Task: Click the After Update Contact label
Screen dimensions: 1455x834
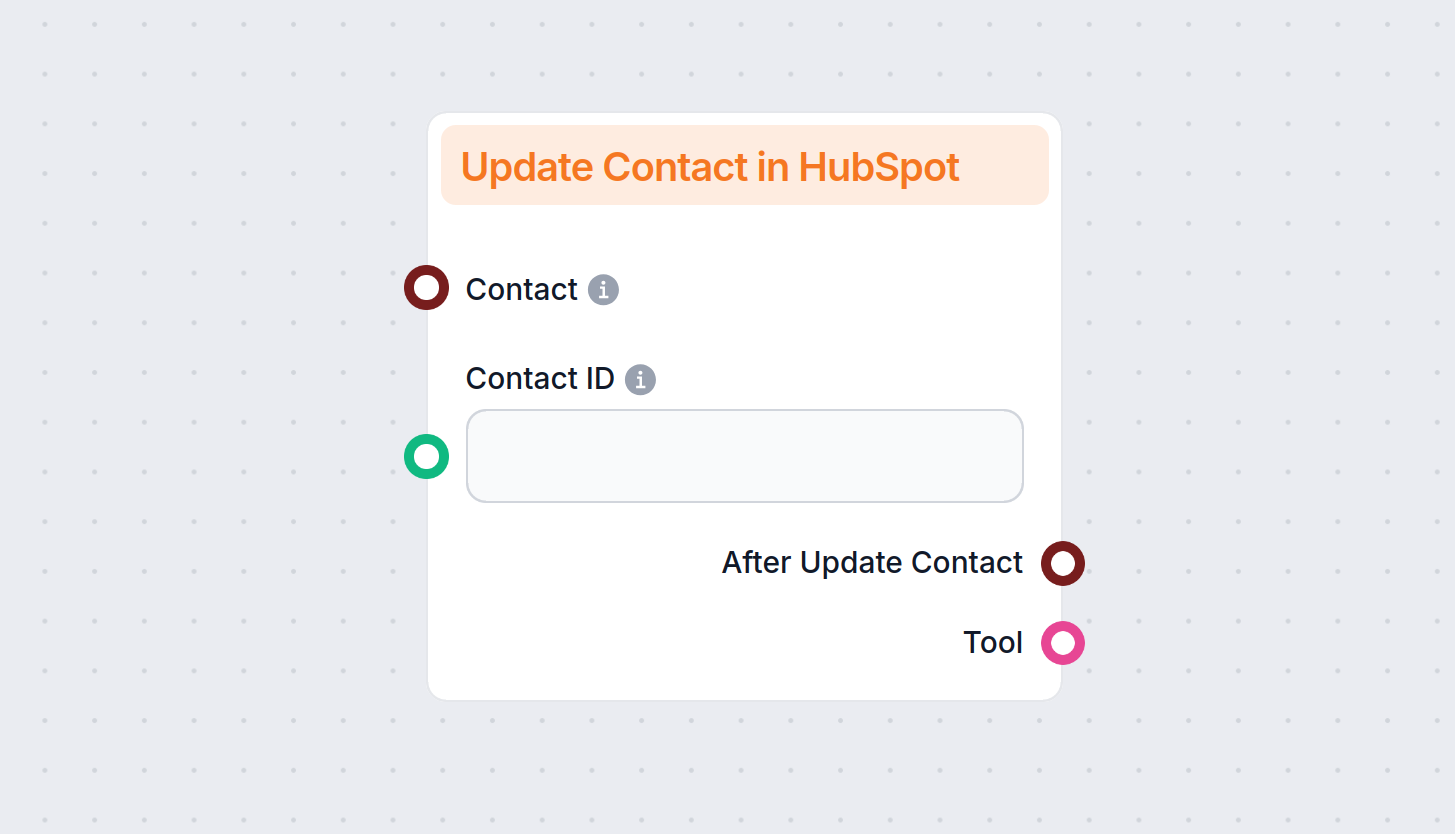Action: coord(871,562)
